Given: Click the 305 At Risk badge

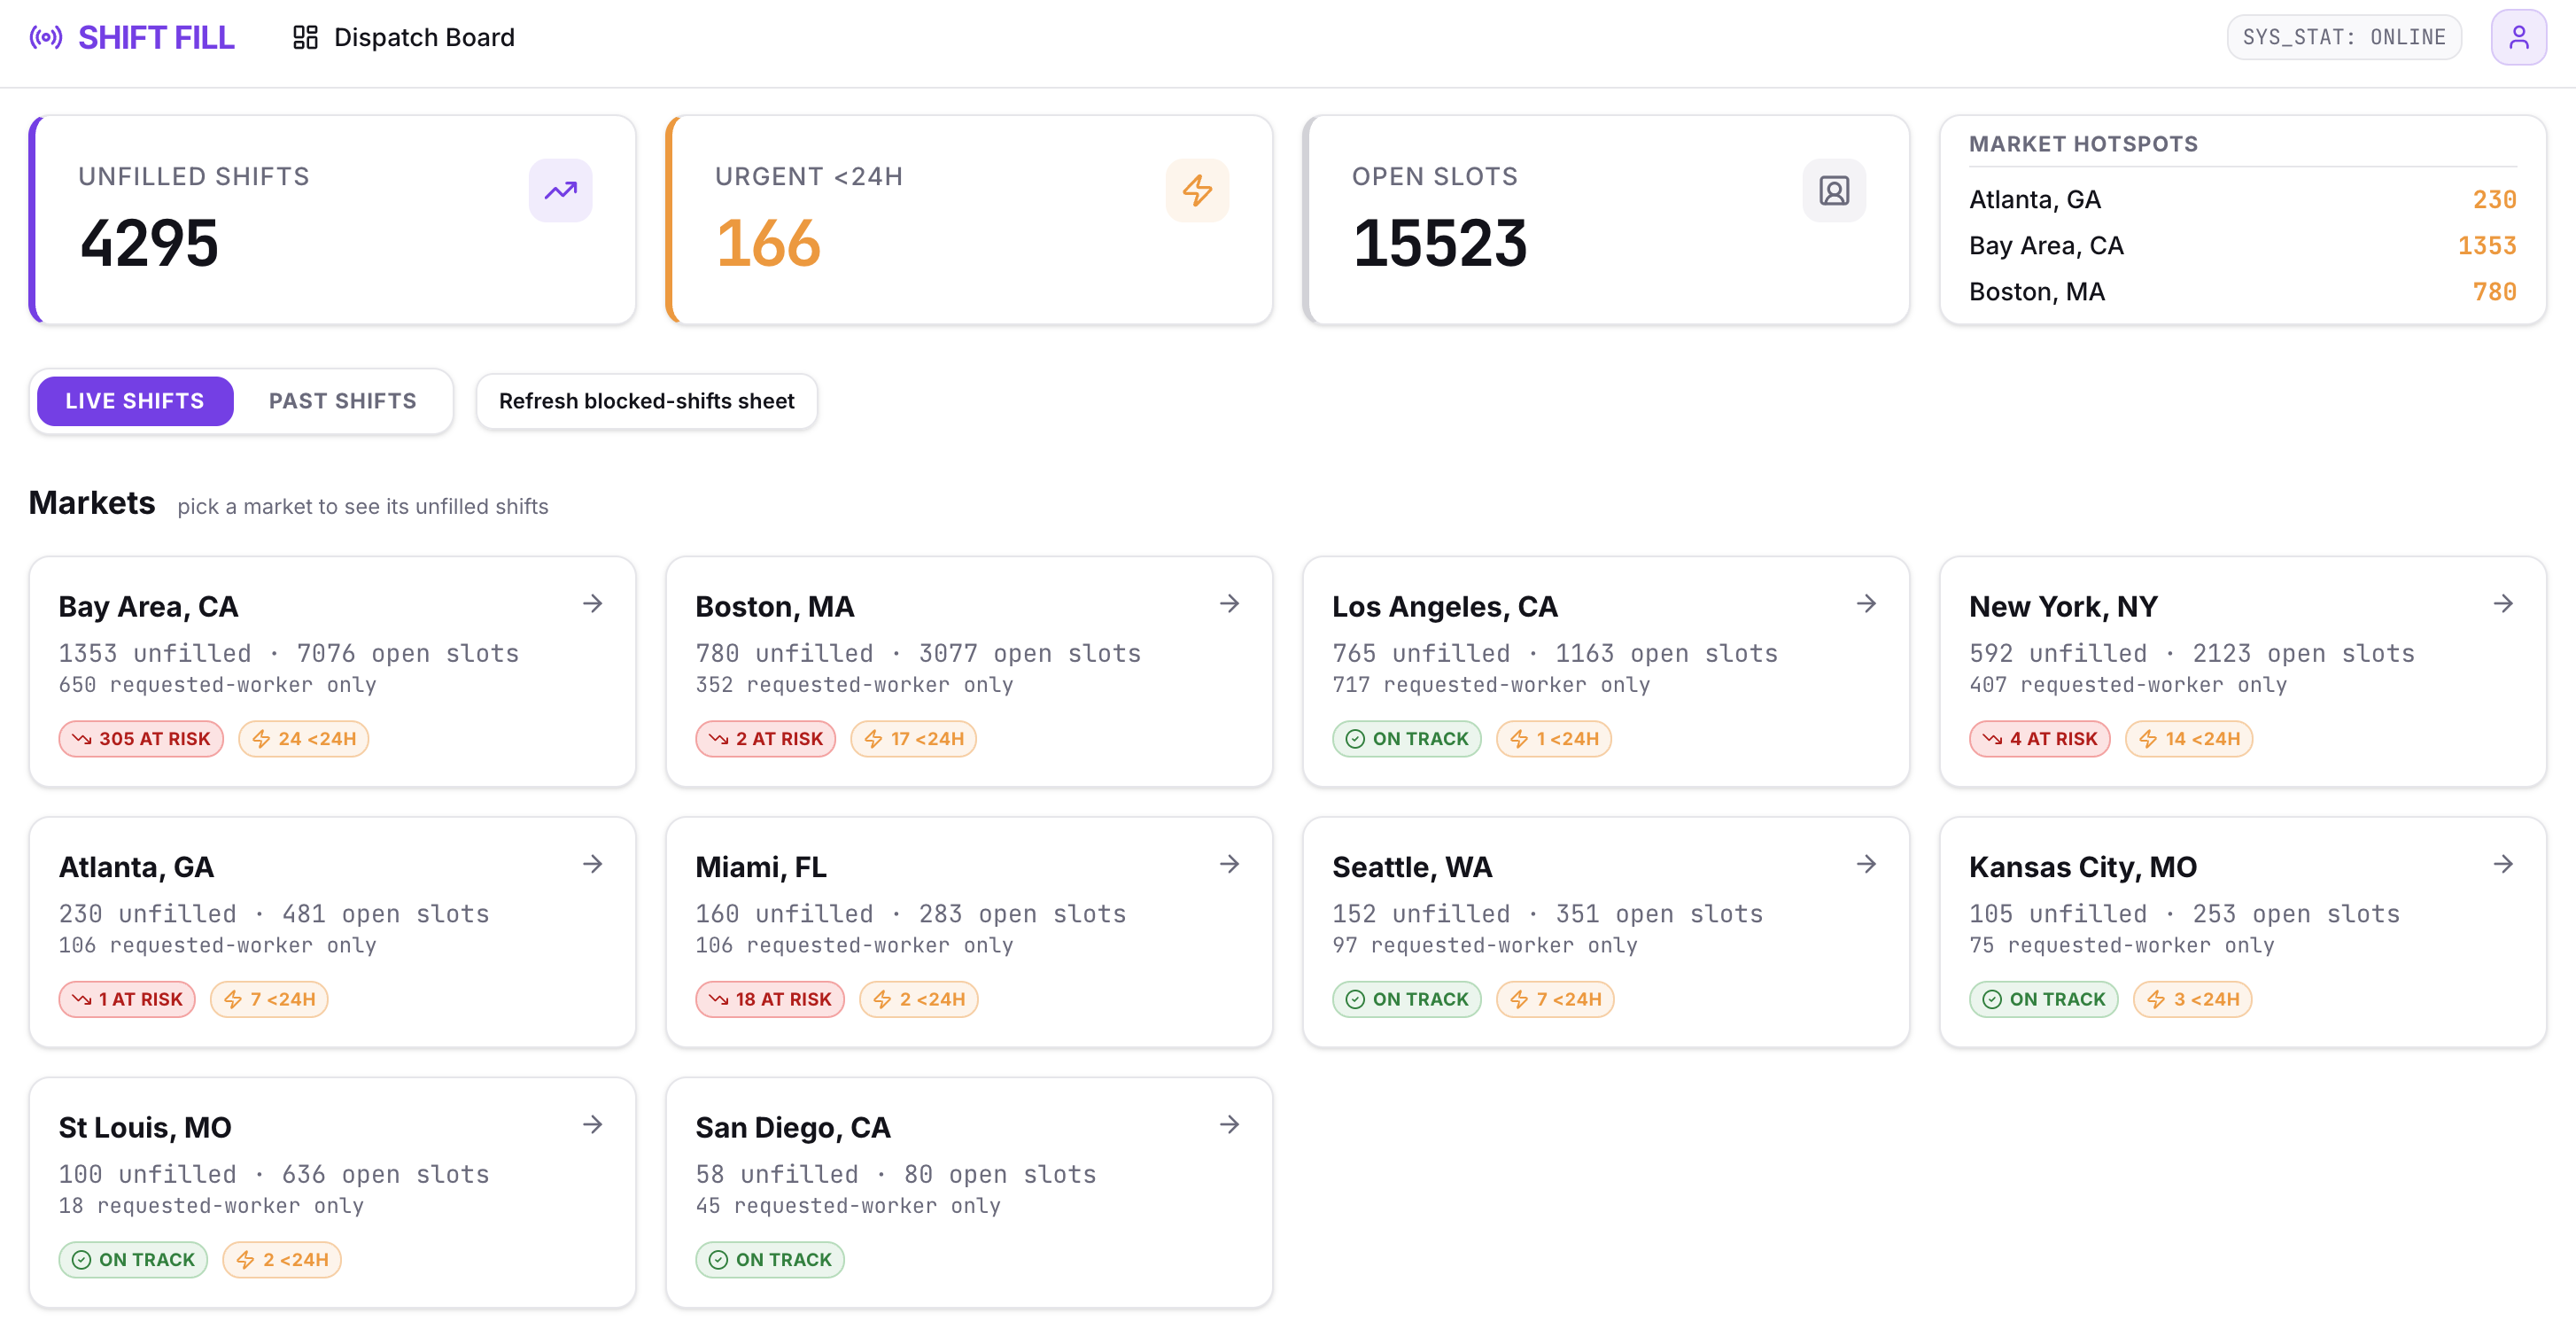Looking at the screenshot, I should pos(141,739).
